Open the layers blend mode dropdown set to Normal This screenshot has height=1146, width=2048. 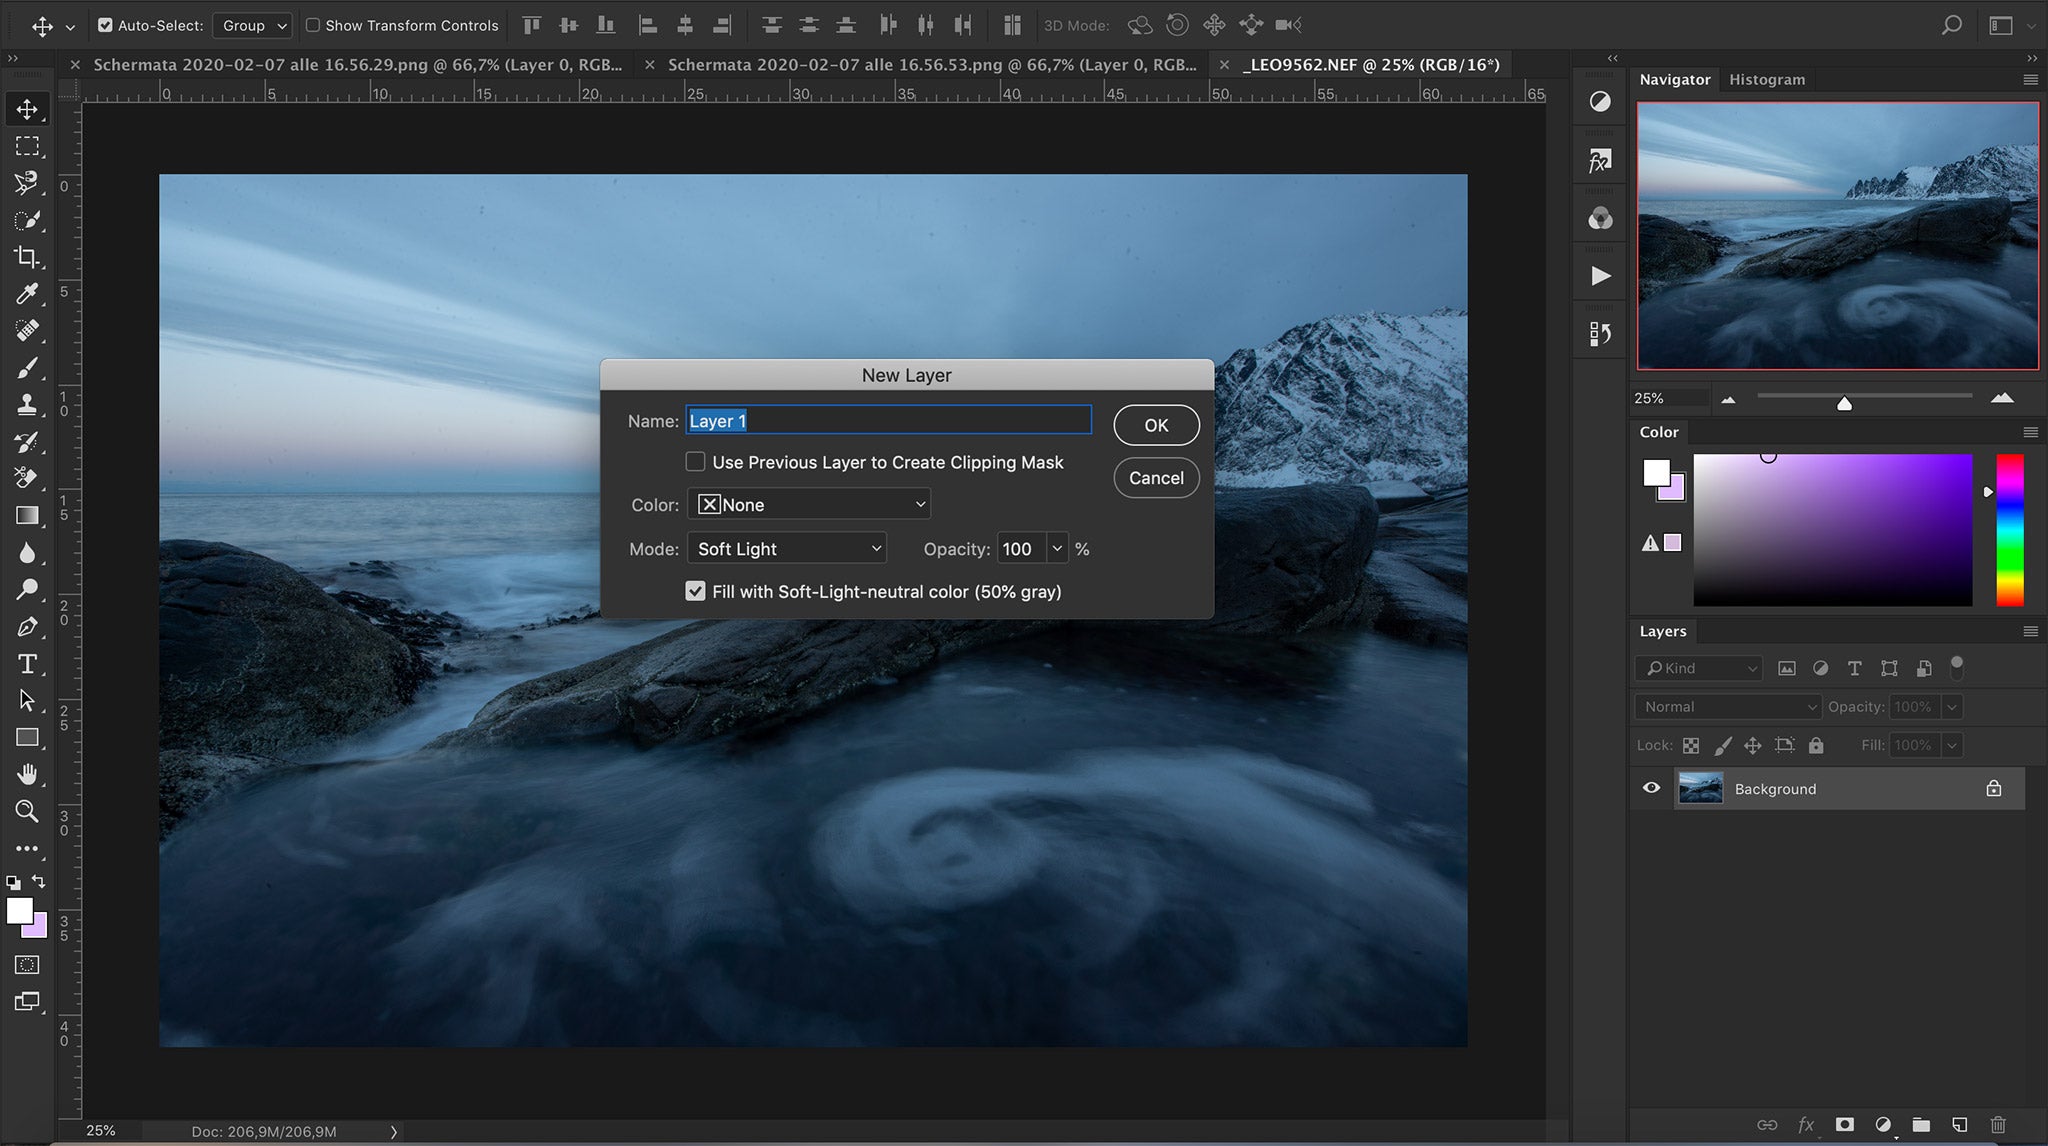point(1724,706)
